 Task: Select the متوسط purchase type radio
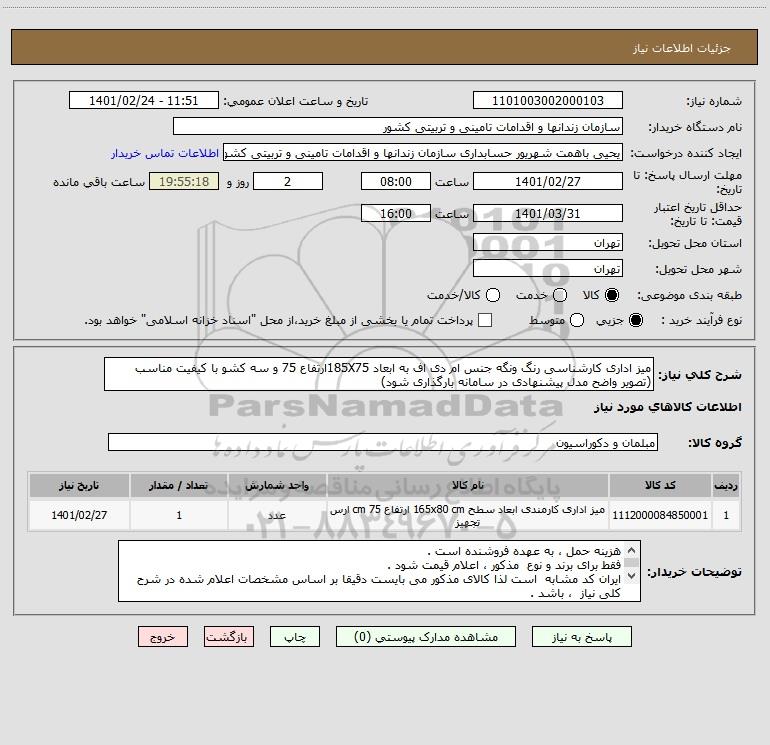(577, 320)
